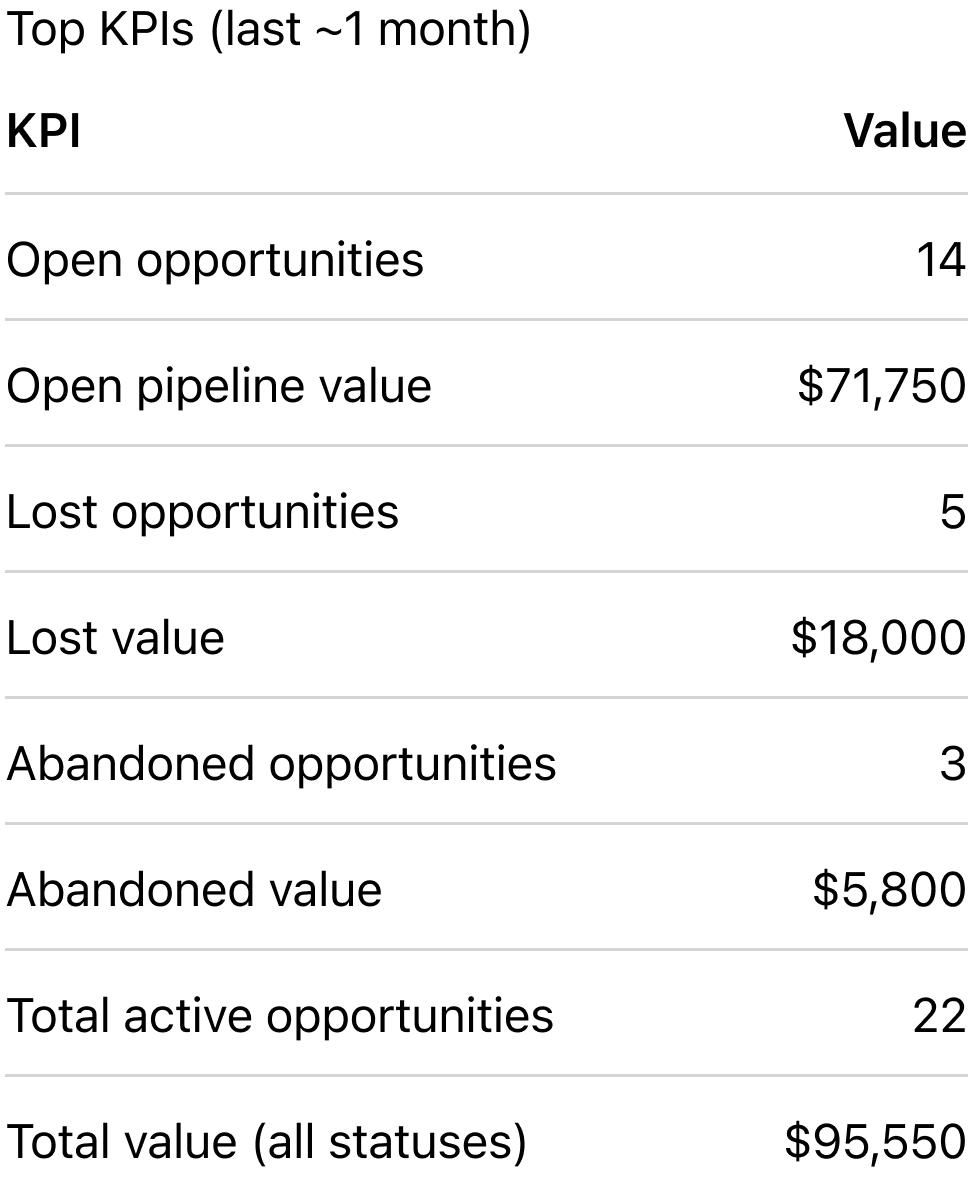Screen dimensions: 974x1182
Task: Select the "Lost opportunities" row label
Action: pos(203,512)
